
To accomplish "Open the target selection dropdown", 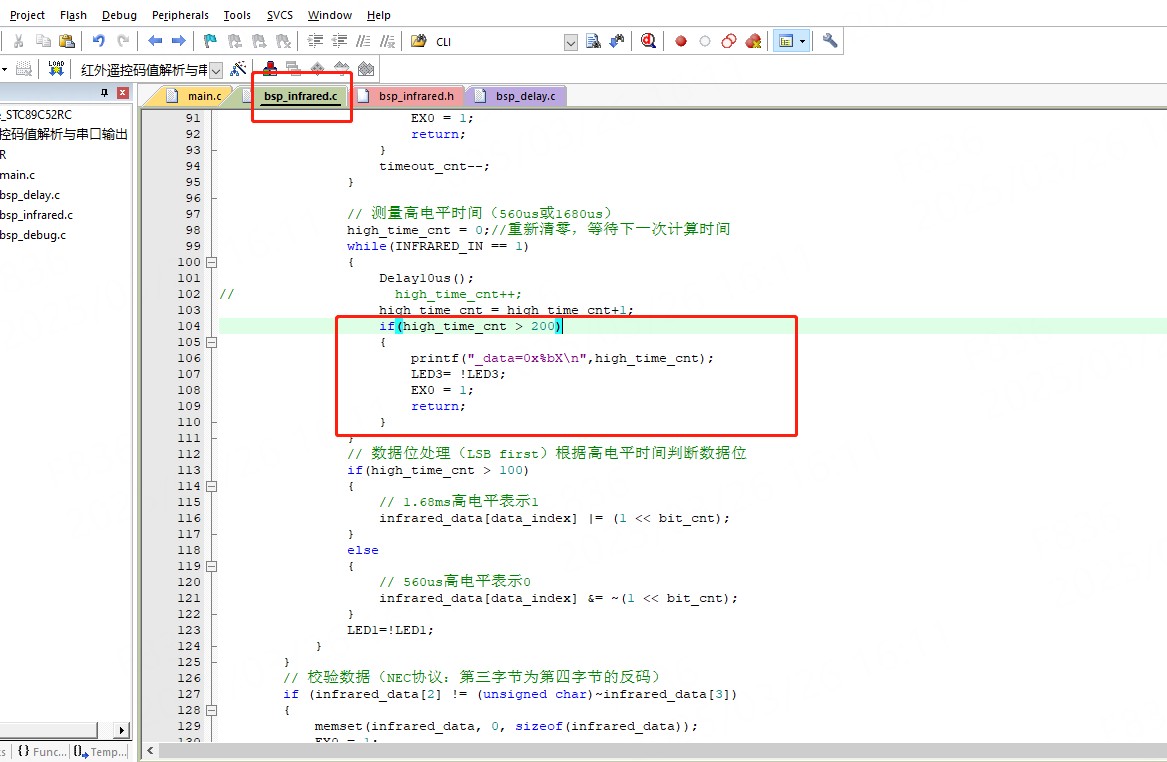I will (216, 71).
